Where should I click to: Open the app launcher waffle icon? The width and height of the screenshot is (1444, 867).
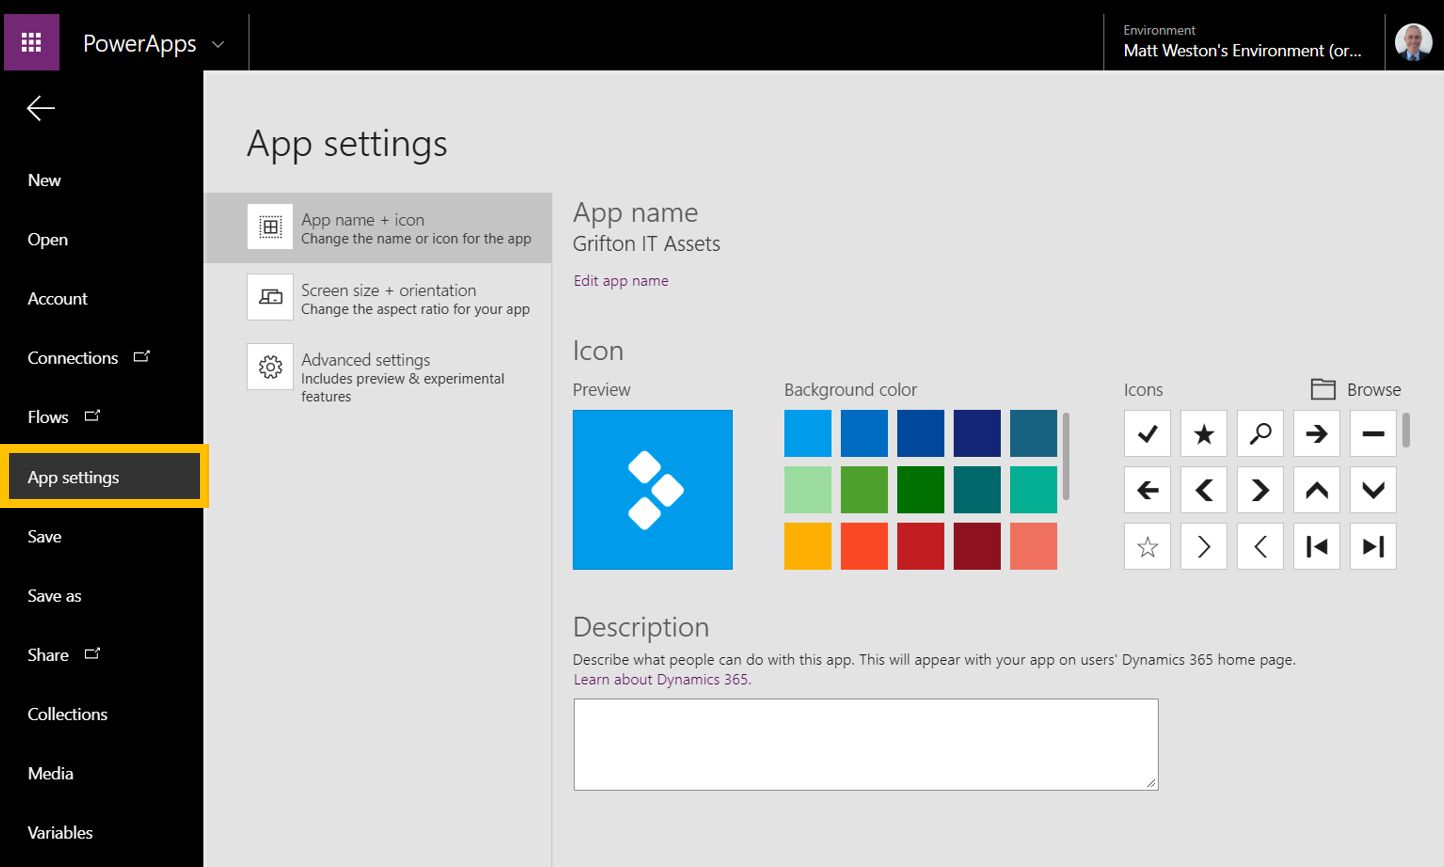(x=31, y=42)
